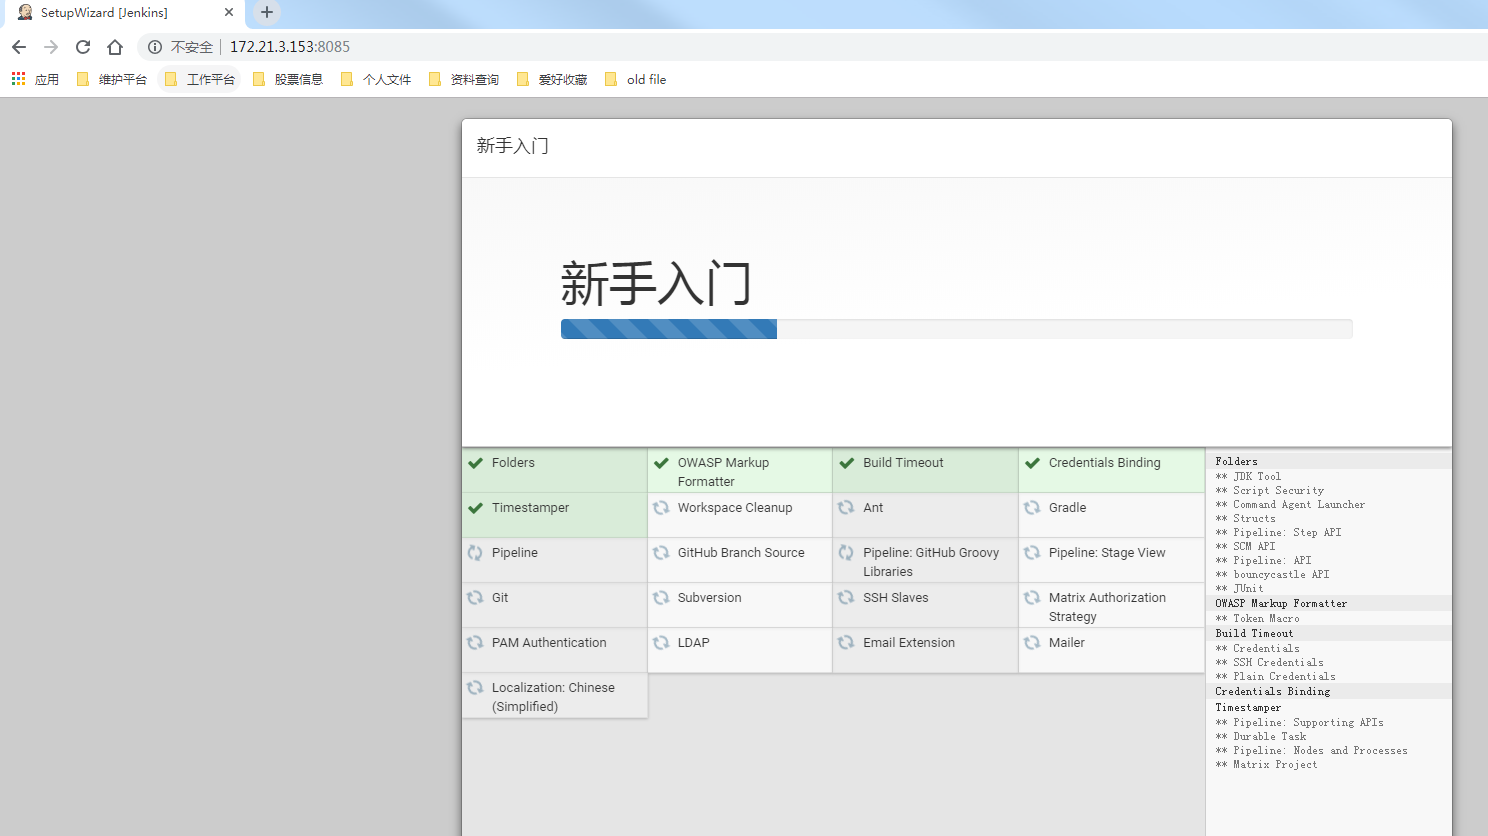Viewport: 1488px width, 836px height.
Task: Click the pending spinner icon beside Pipeline
Action: tap(476, 553)
